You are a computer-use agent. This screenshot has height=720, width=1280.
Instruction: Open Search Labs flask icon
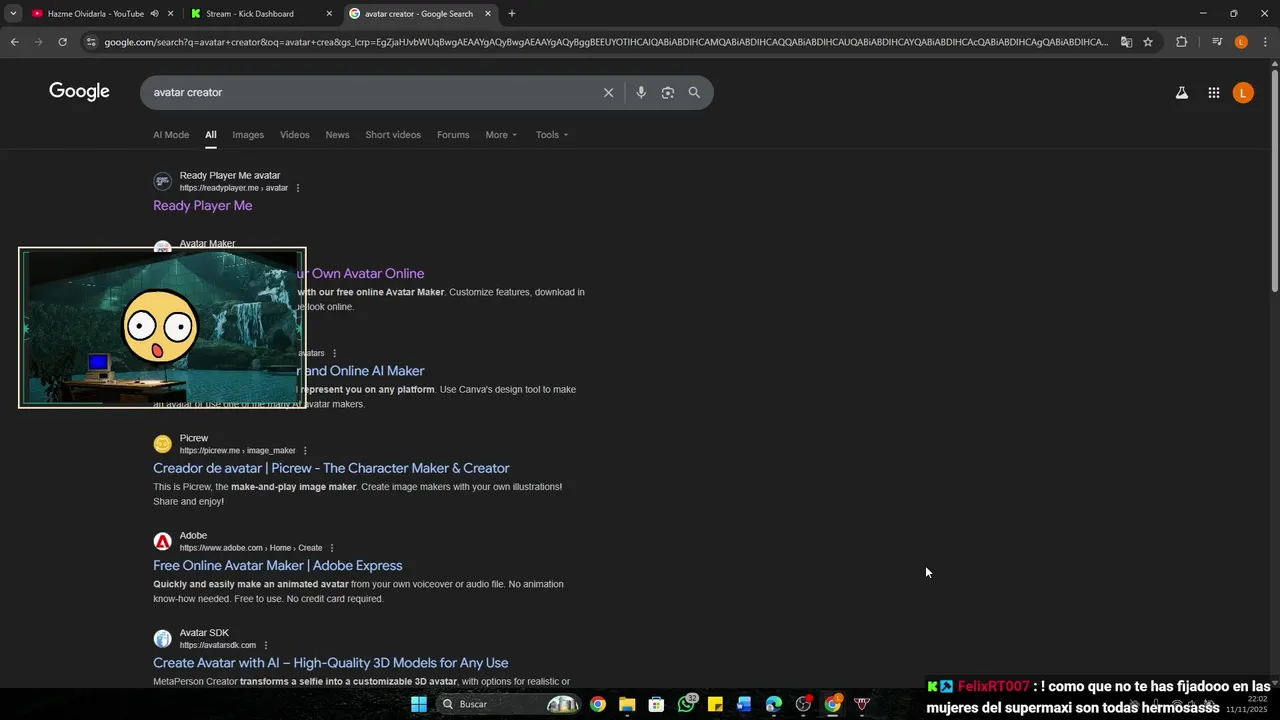1181,93
